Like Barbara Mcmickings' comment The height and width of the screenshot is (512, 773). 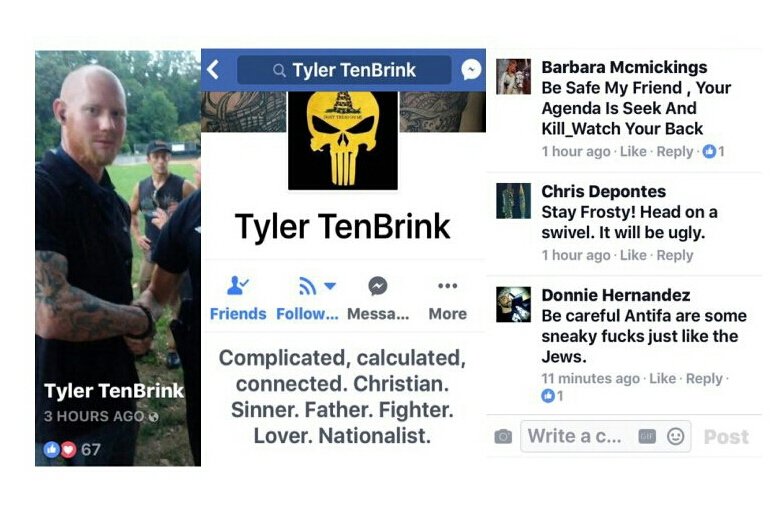click(x=633, y=152)
